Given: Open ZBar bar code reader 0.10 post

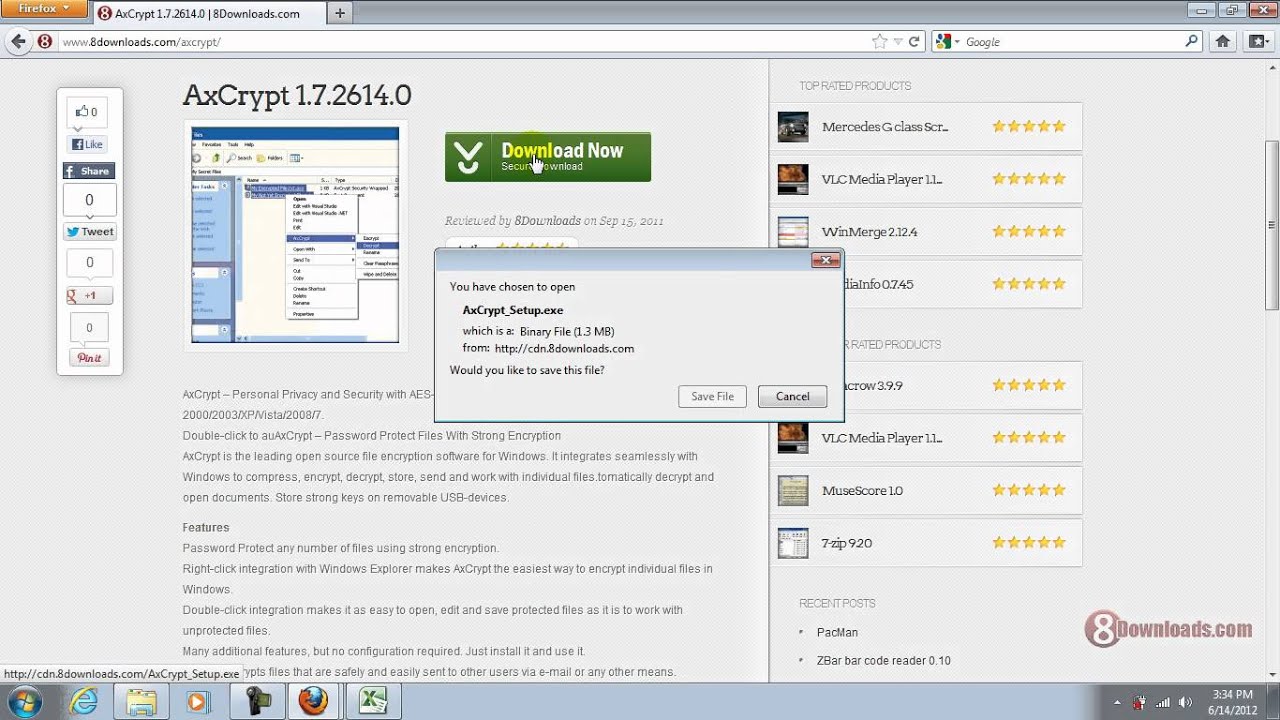Looking at the screenshot, I should 884,660.
